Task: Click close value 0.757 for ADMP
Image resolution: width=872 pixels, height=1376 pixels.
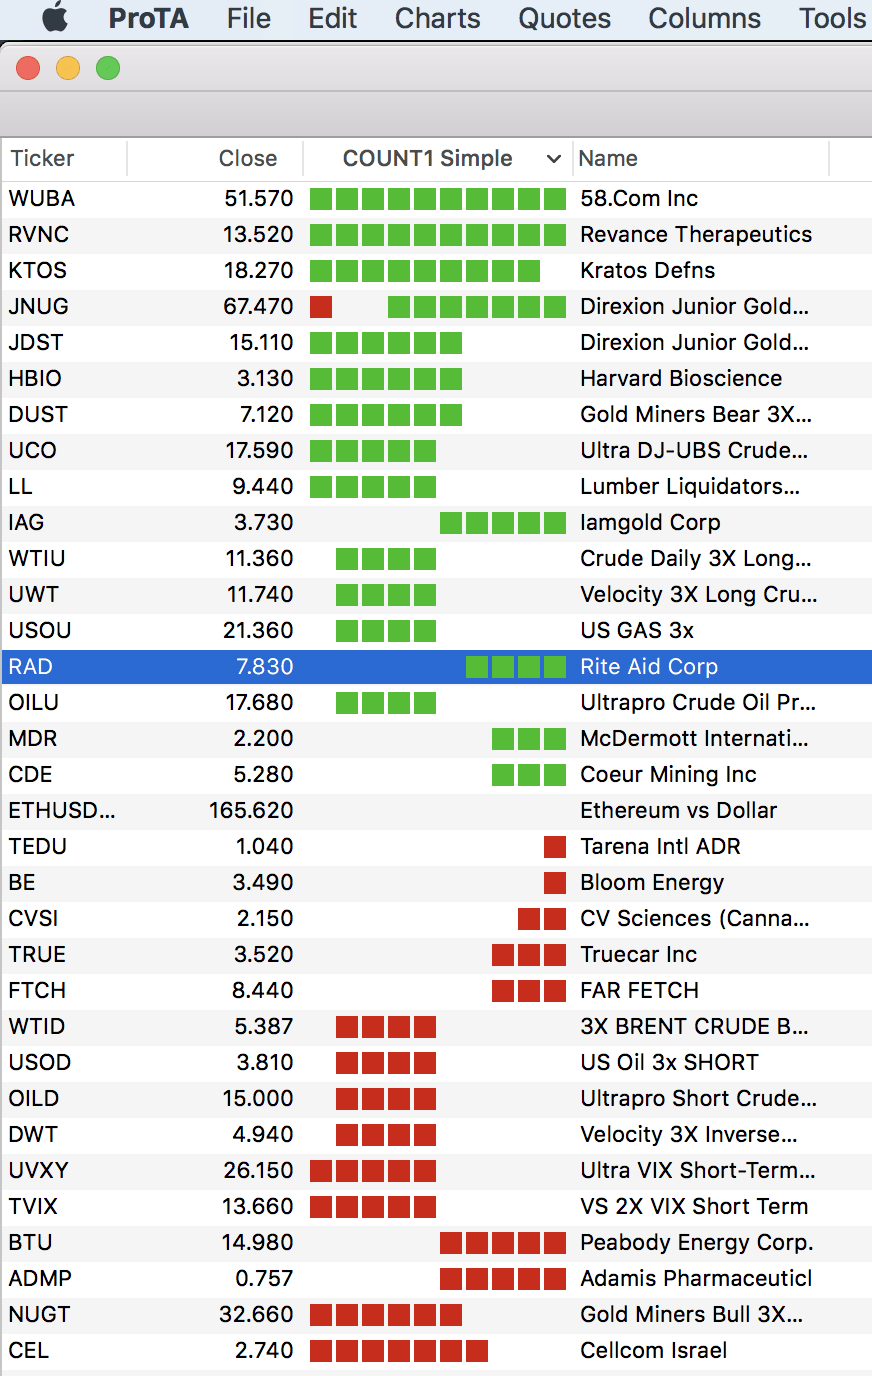Action: [264, 1278]
